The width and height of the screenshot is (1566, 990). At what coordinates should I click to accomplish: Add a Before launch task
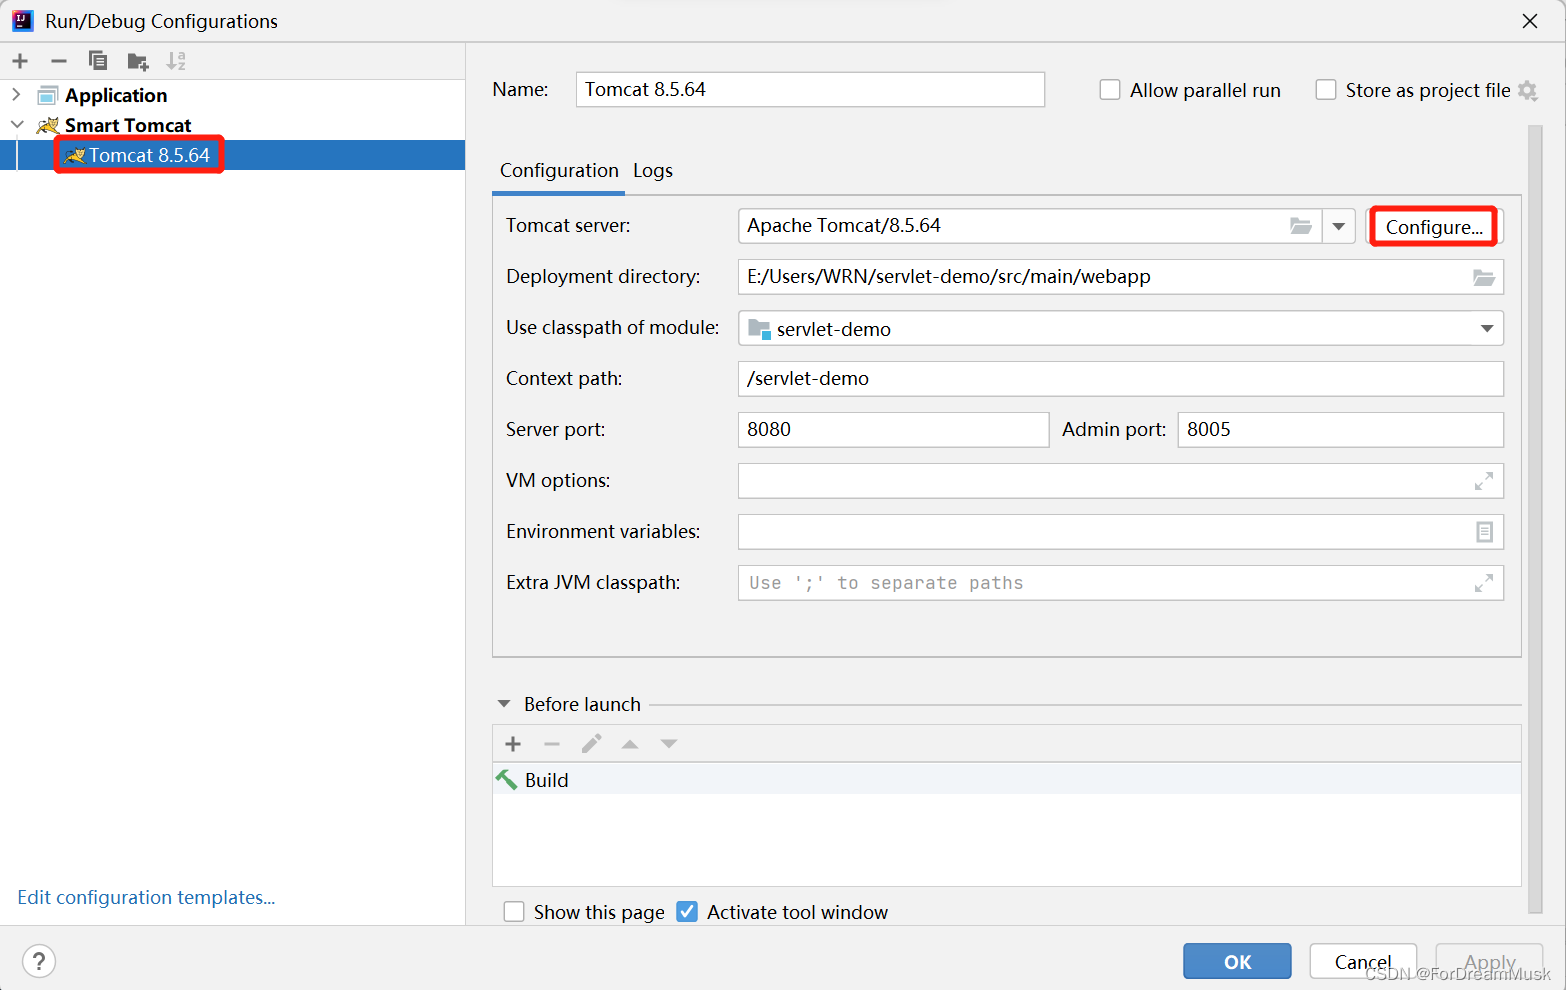click(x=513, y=744)
